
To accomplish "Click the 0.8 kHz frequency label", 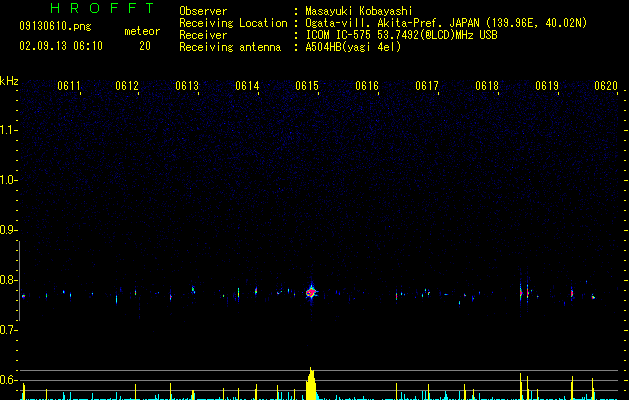I will 9,280.
